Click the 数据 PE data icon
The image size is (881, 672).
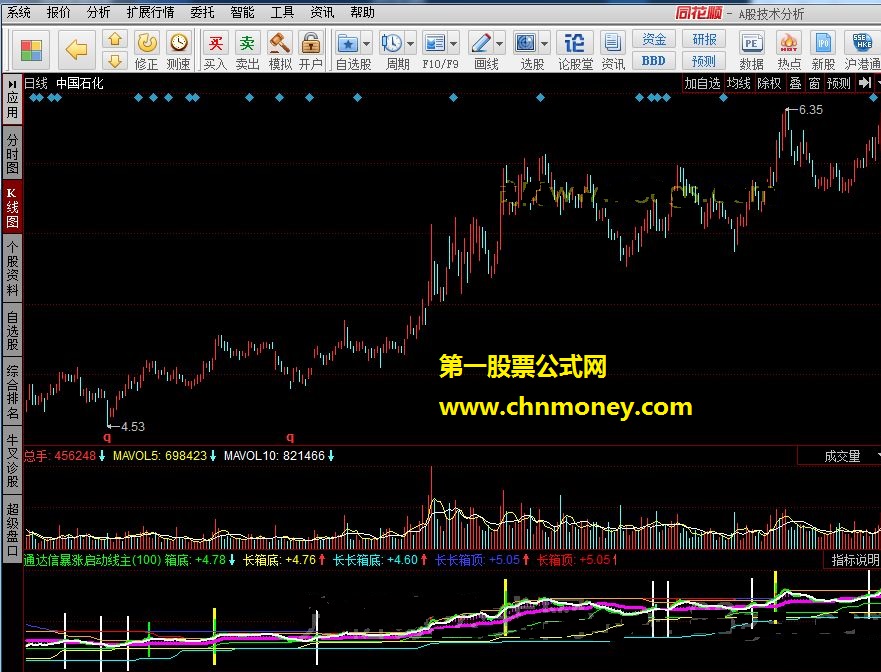751,51
